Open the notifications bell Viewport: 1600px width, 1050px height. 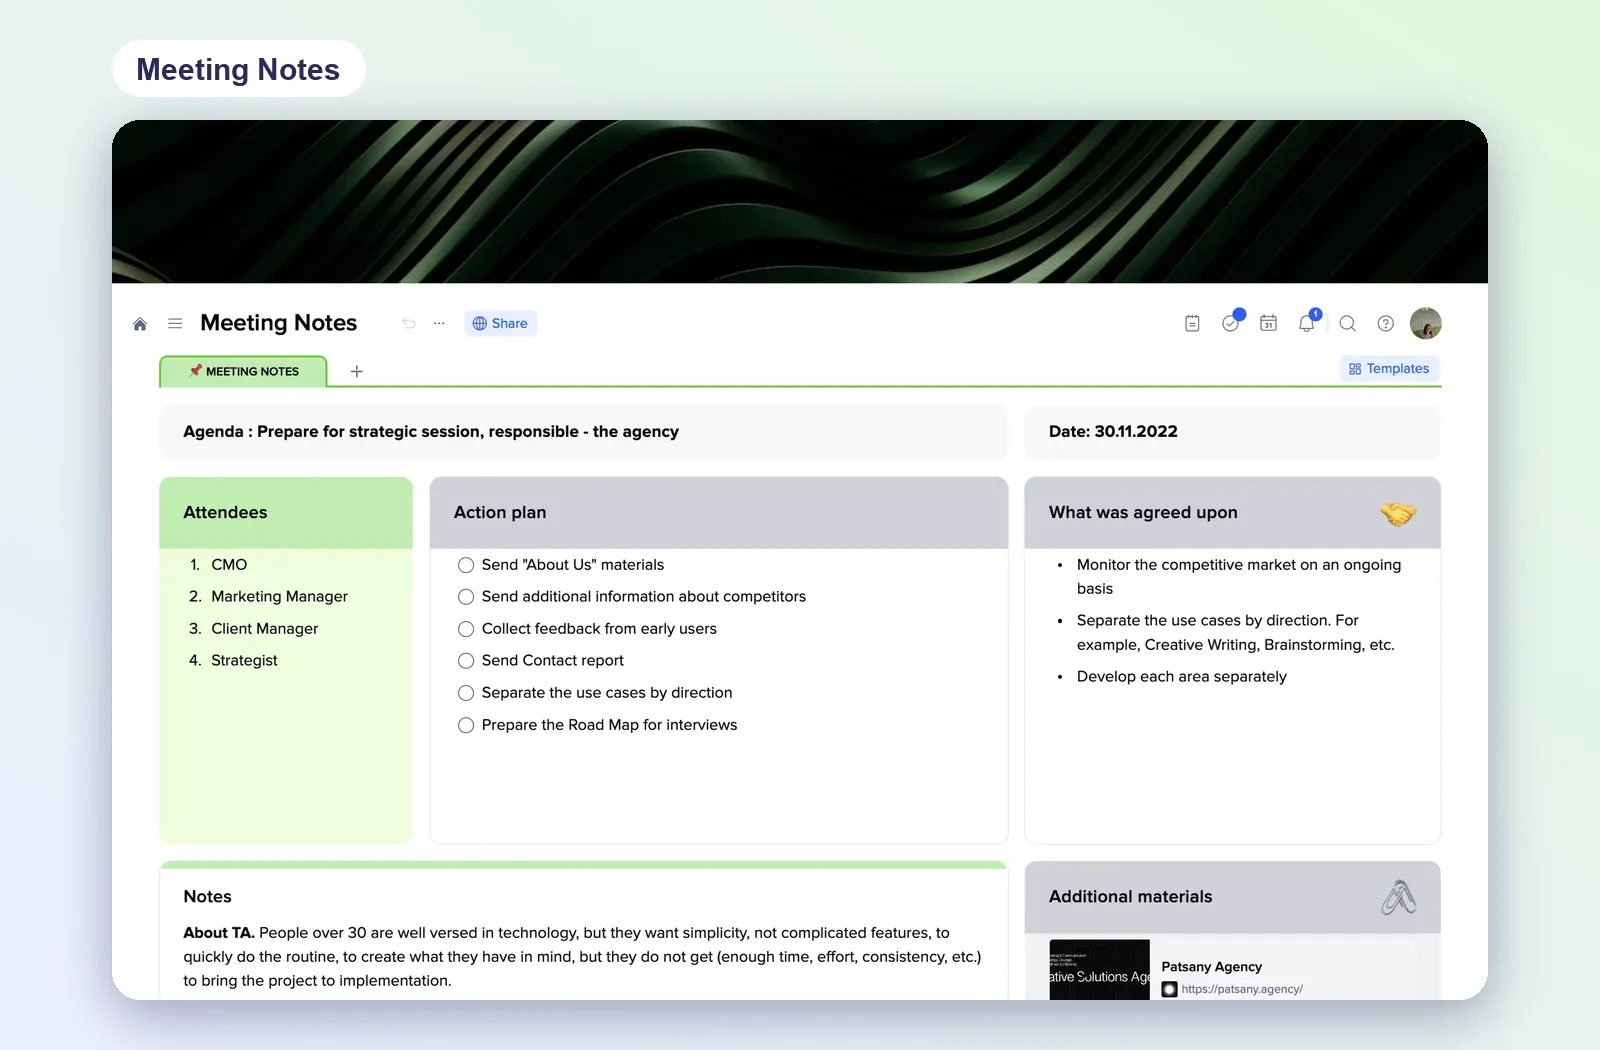[1307, 323]
